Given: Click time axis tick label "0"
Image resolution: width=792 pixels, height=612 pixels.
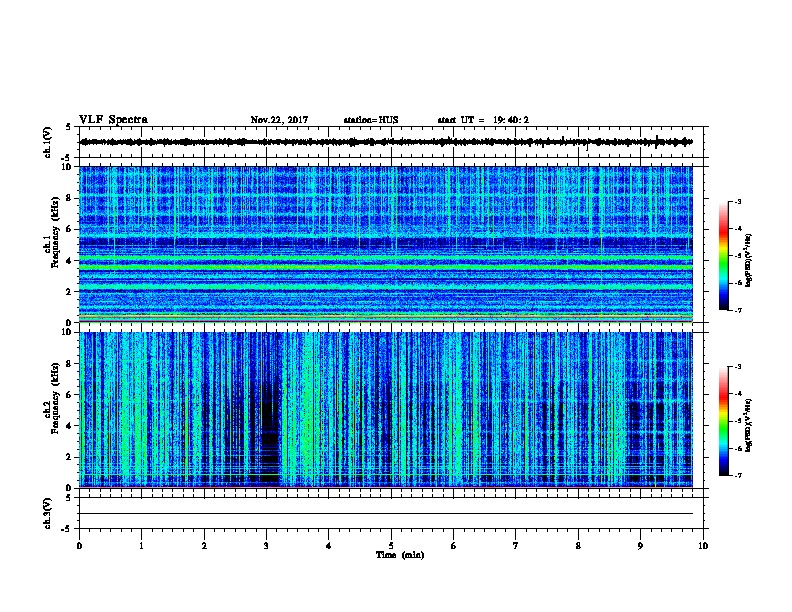Looking at the screenshot, I should 79,546.
